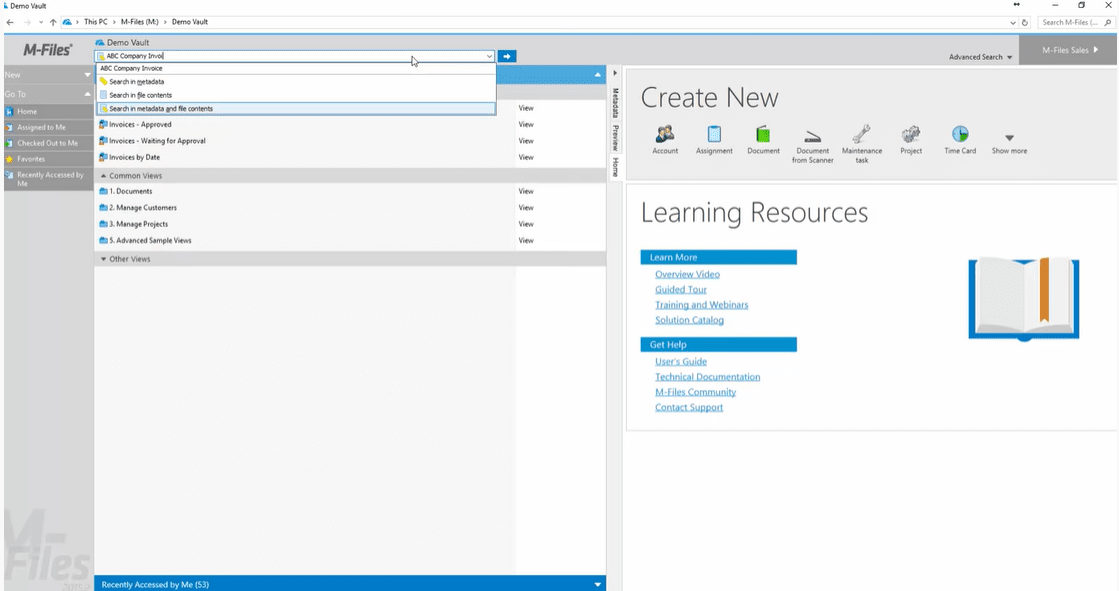The width and height of the screenshot is (1119, 591).
Task: Open the Invoices by Date view
Action: click(134, 158)
